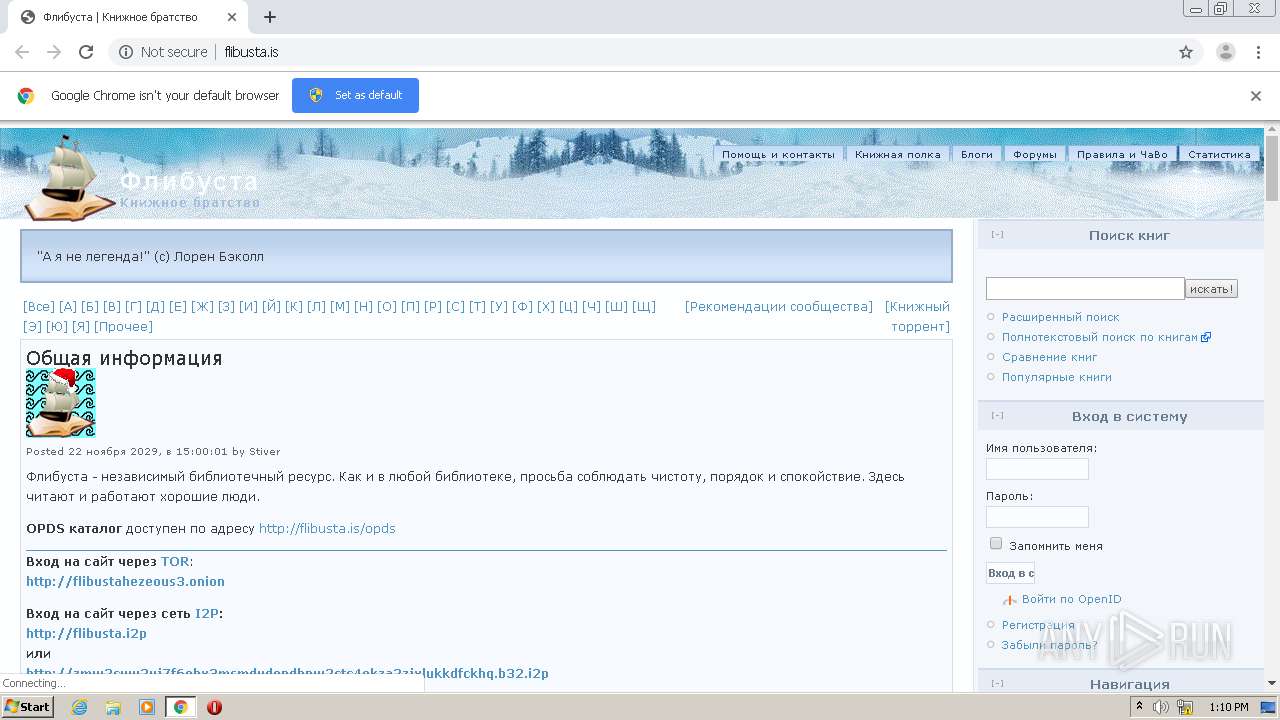Click the red stop-sign taskbar icon
The height and width of the screenshot is (720, 1280).
click(x=214, y=707)
